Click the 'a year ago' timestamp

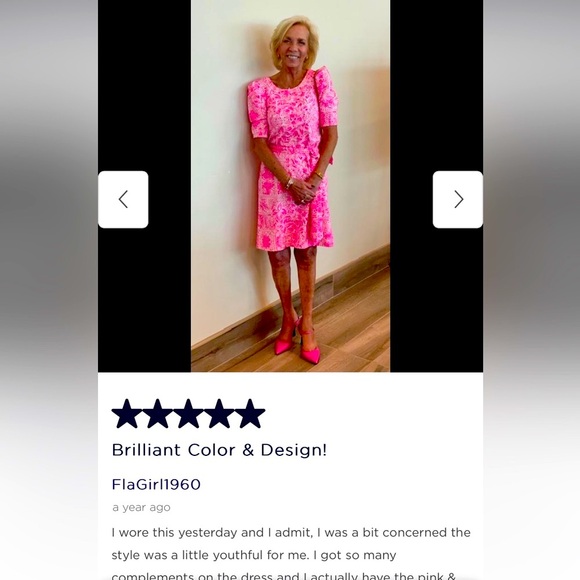click(141, 508)
